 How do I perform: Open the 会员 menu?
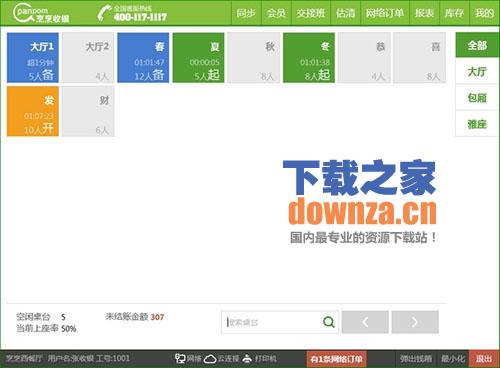[x=276, y=13]
